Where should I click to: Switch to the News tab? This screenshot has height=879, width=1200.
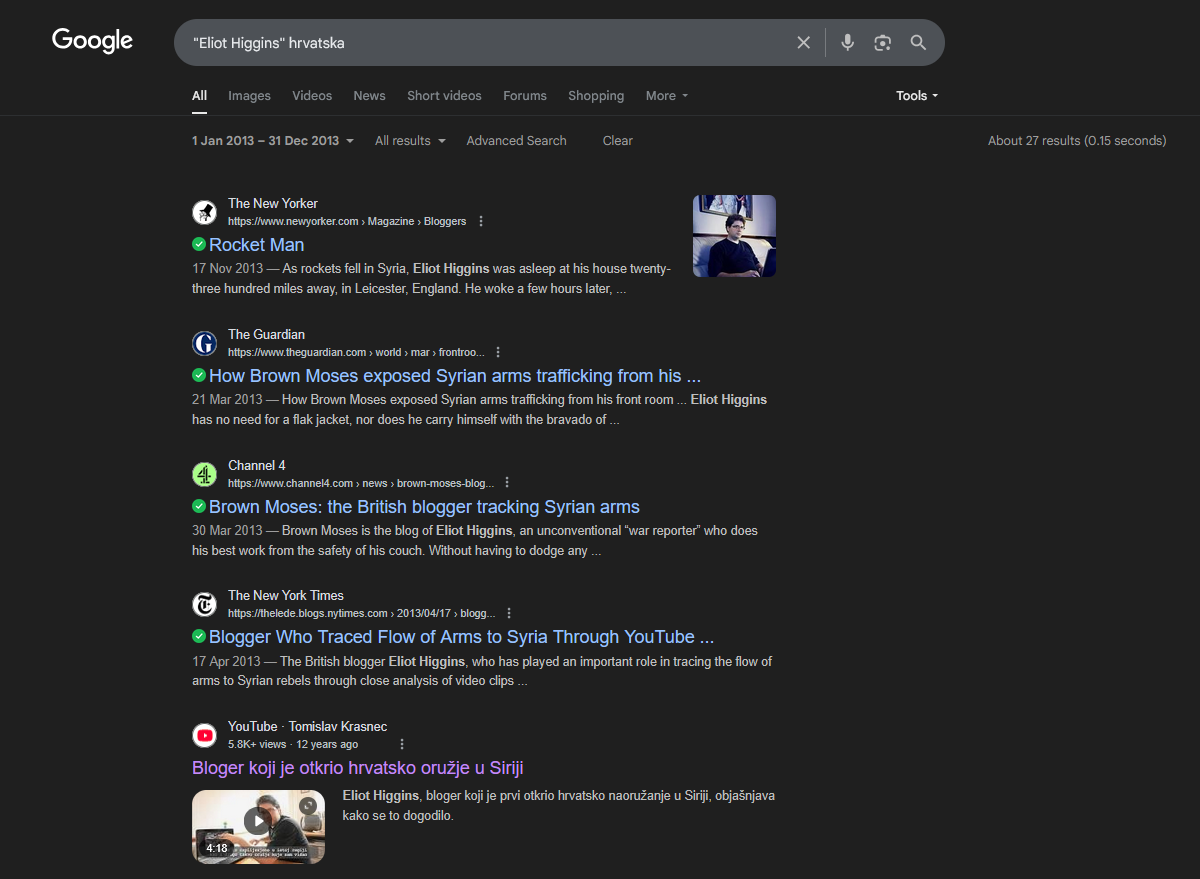369,96
